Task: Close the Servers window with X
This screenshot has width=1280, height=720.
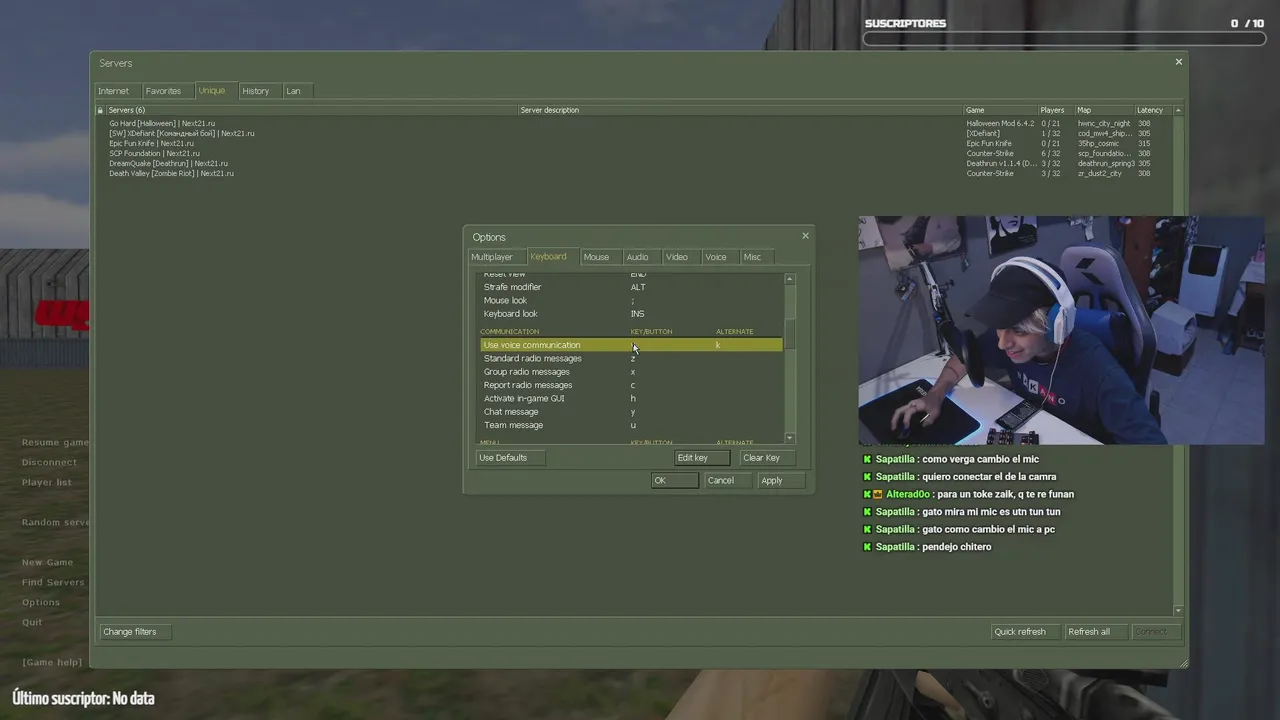Action: (x=1178, y=62)
